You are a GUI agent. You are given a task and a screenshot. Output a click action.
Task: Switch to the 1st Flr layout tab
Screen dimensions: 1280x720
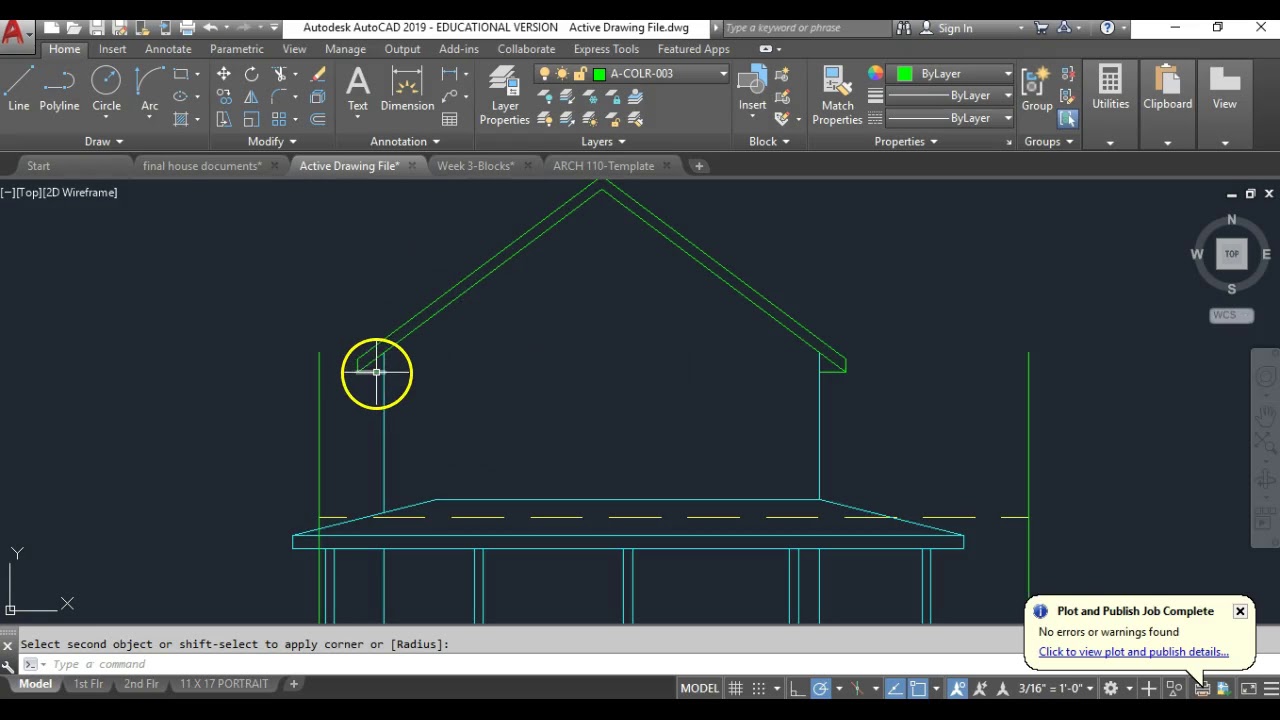pyautogui.click(x=88, y=684)
